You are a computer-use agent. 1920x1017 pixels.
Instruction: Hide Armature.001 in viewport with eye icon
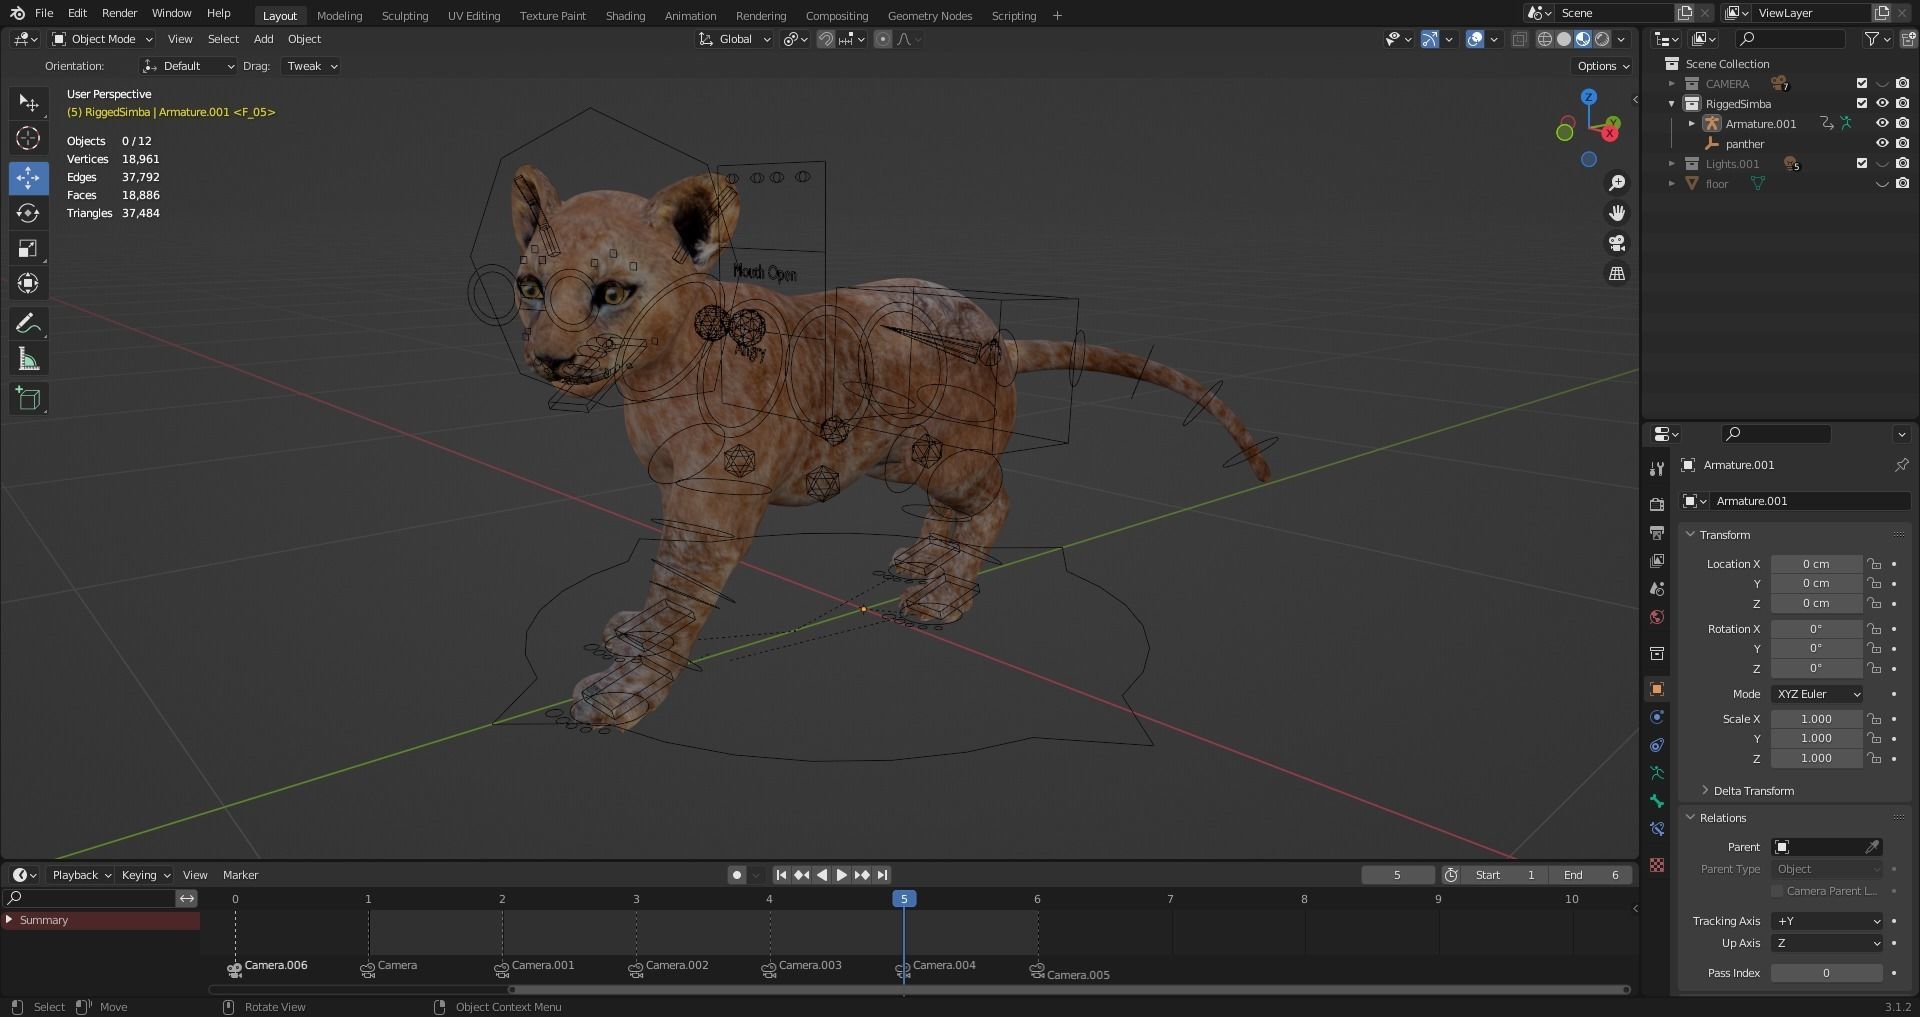tap(1882, 124)
